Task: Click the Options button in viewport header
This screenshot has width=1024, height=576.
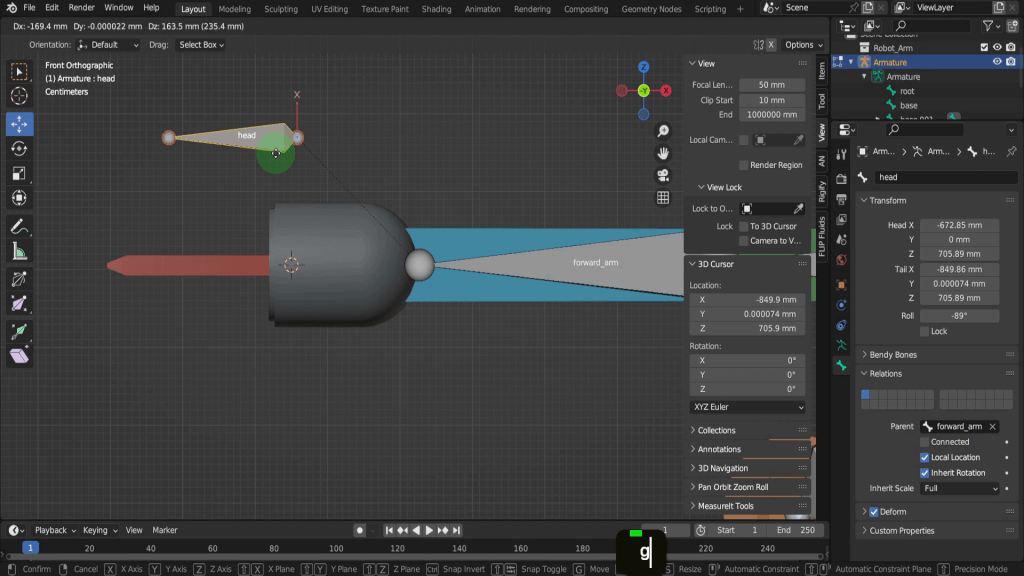Action: [x=803, y=45]
